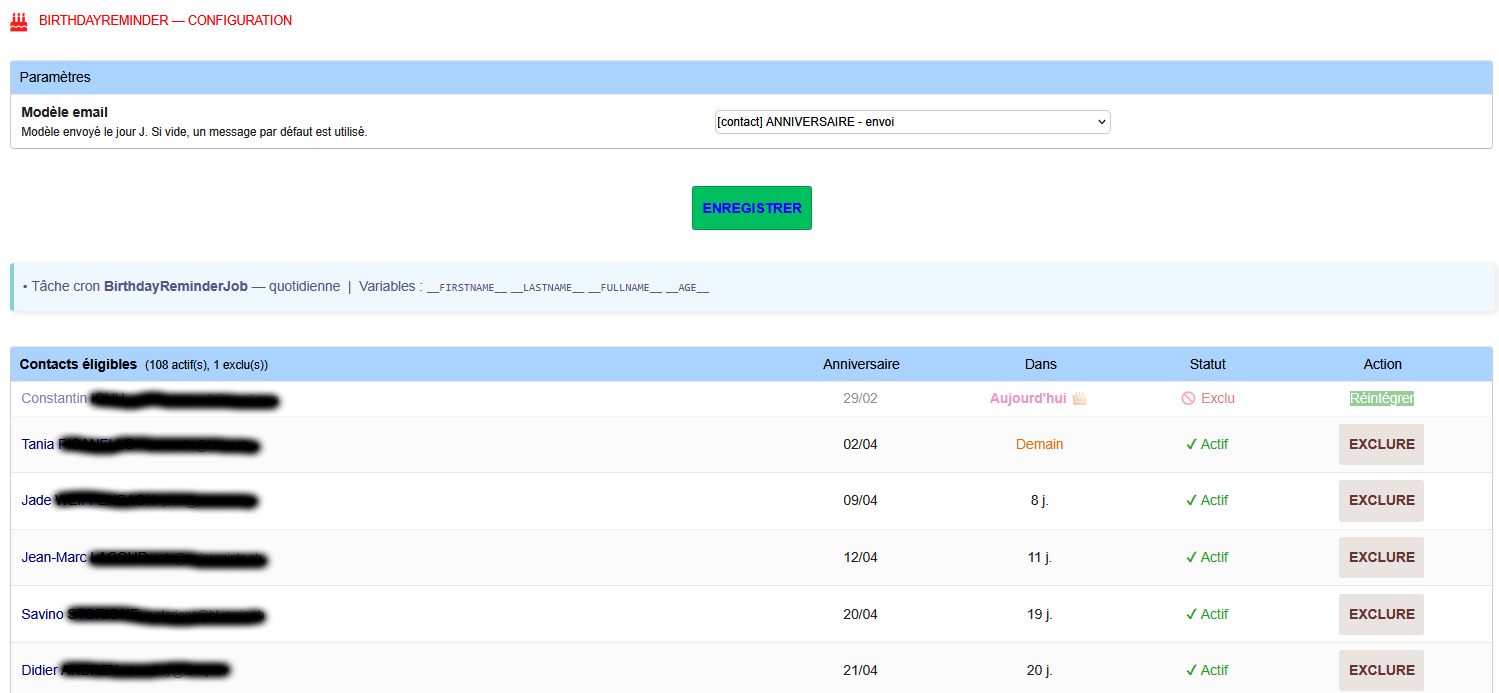Click the Anniversaire column header
1499x693 pixels.
tap(860, 364)
